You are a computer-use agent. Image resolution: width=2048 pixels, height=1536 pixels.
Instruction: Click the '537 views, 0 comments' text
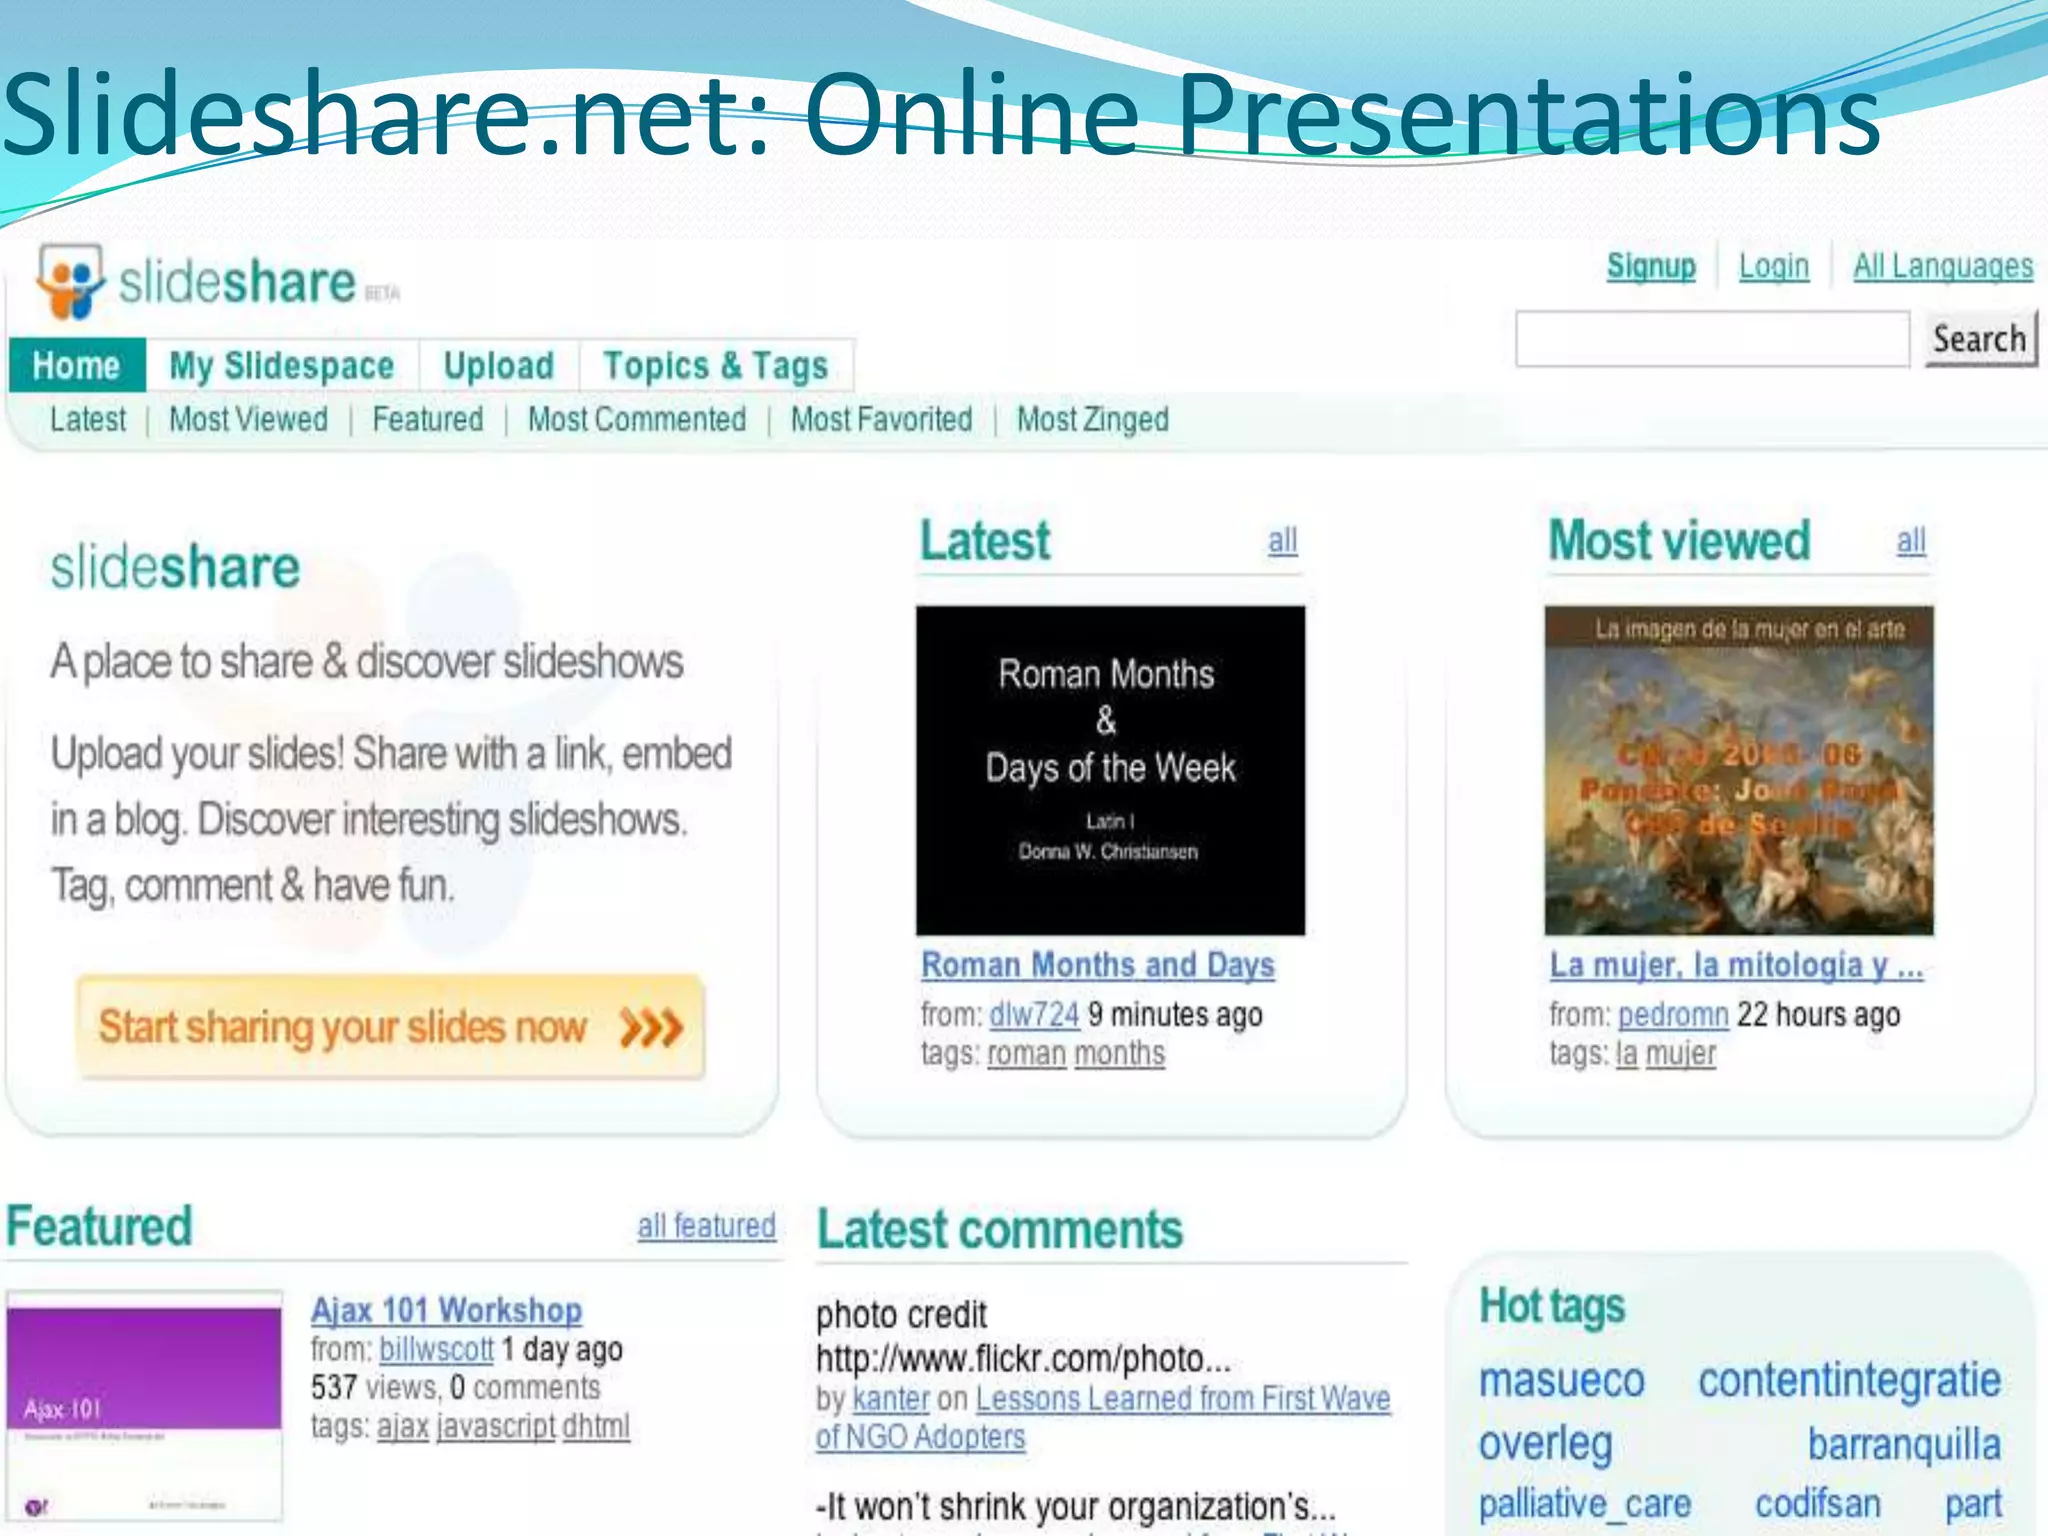point(455,1387)
